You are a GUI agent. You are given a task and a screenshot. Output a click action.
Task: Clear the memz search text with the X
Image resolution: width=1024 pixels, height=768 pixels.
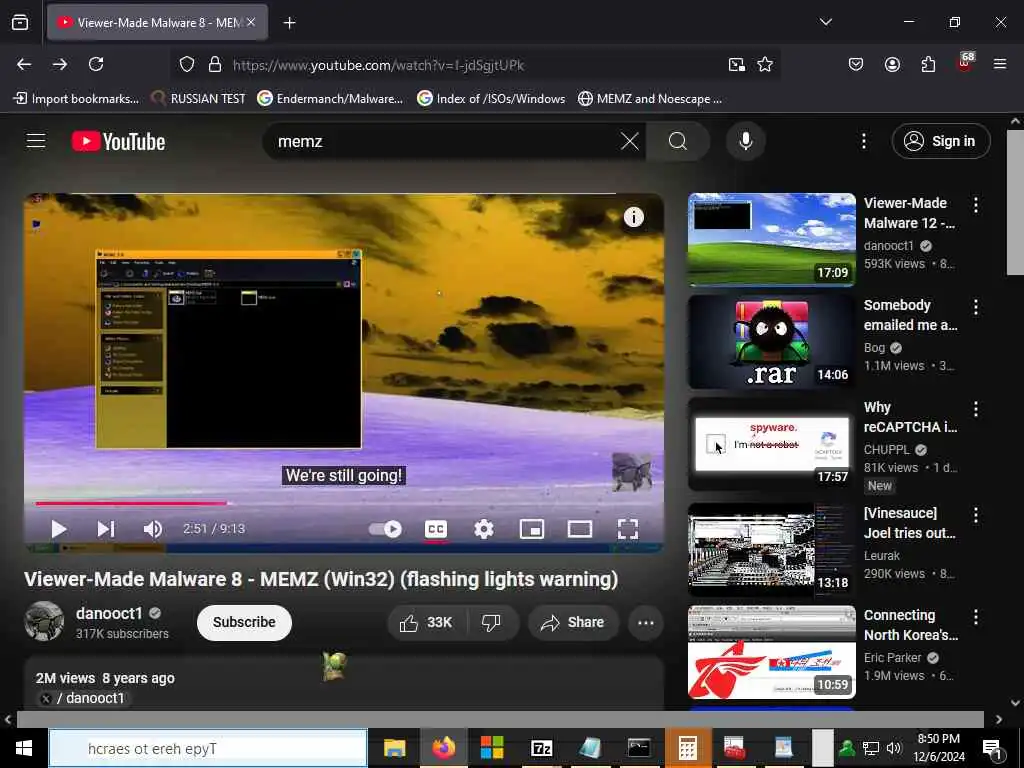coord(630,141)
